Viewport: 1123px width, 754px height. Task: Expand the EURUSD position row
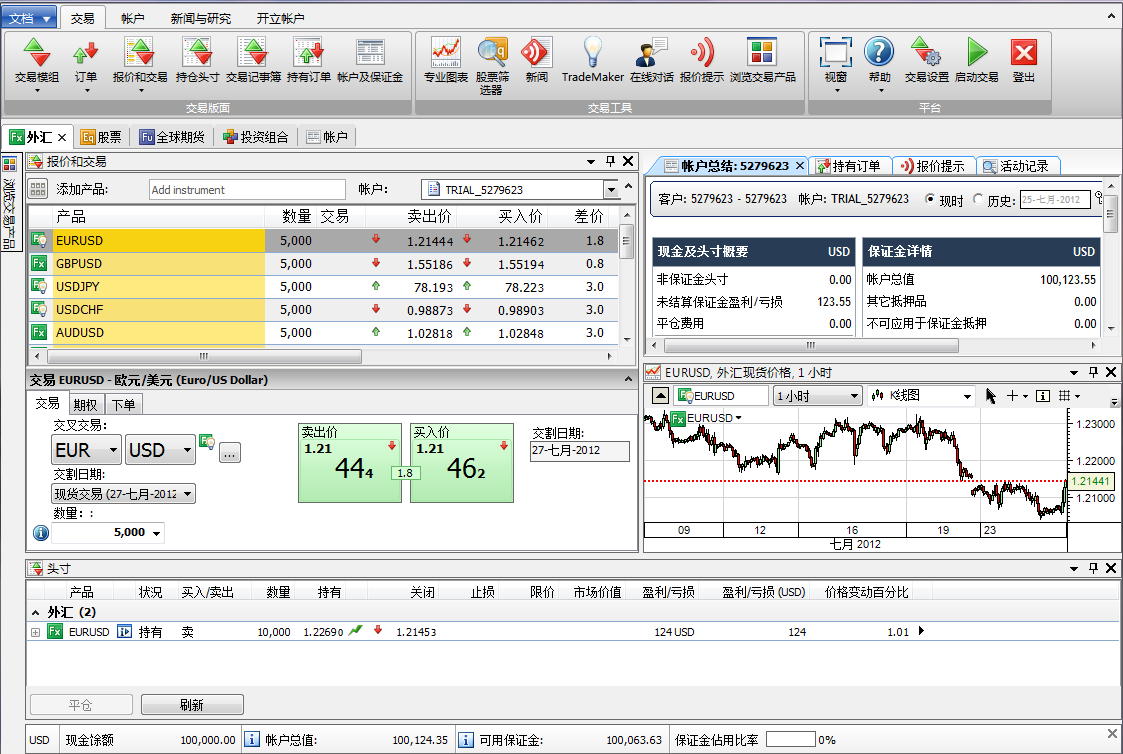click(x=35, y=632)
